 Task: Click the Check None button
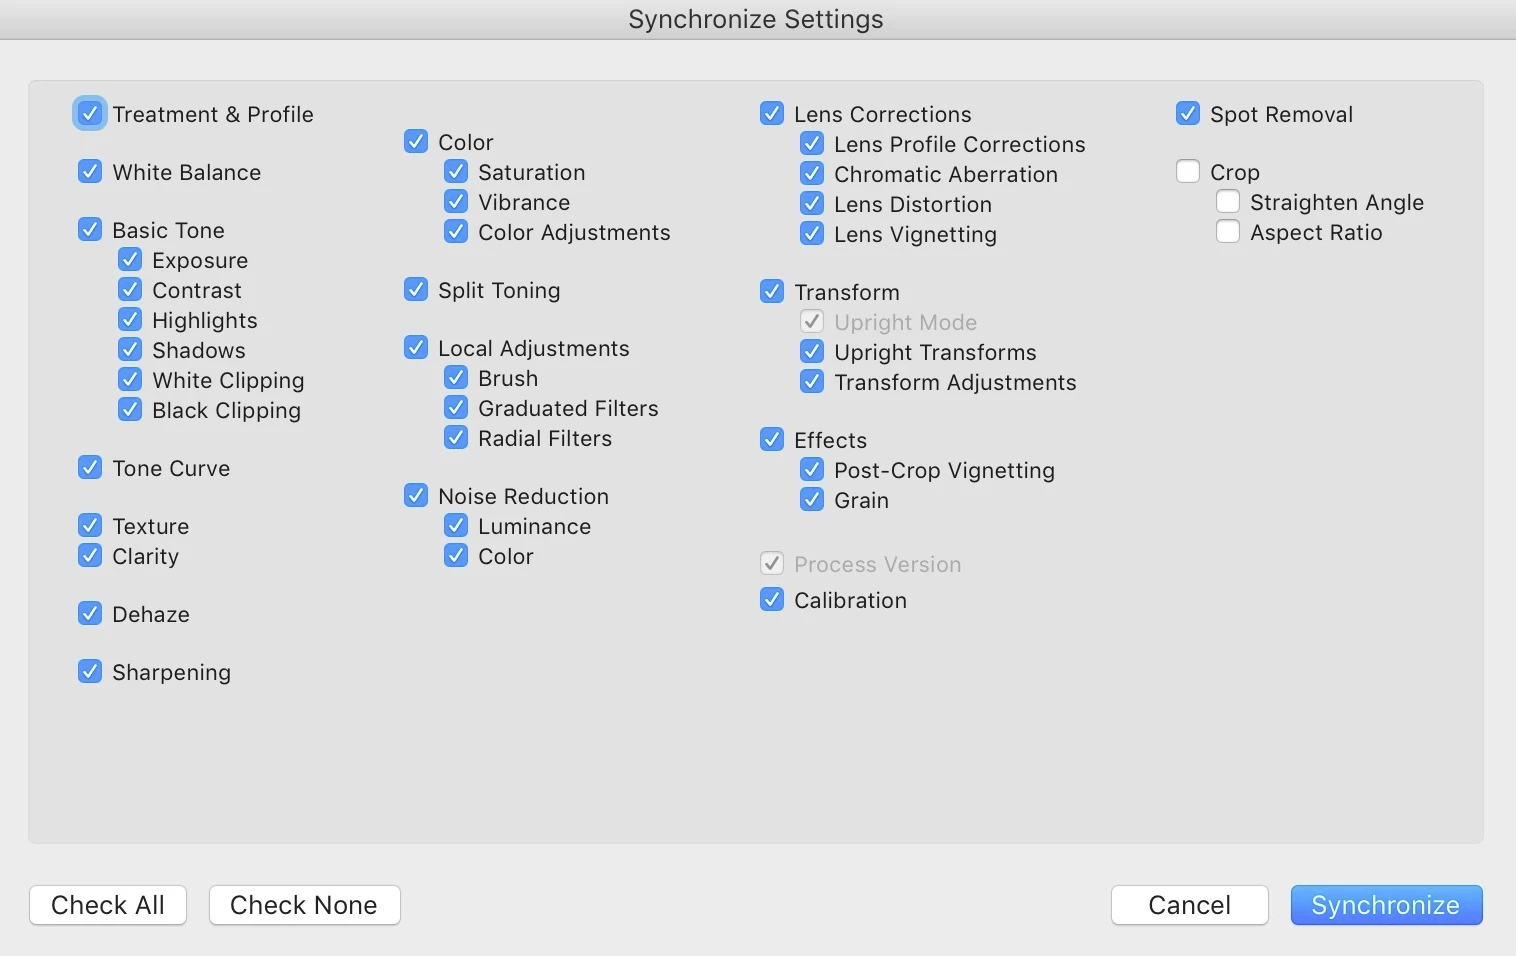coord(304,905)
